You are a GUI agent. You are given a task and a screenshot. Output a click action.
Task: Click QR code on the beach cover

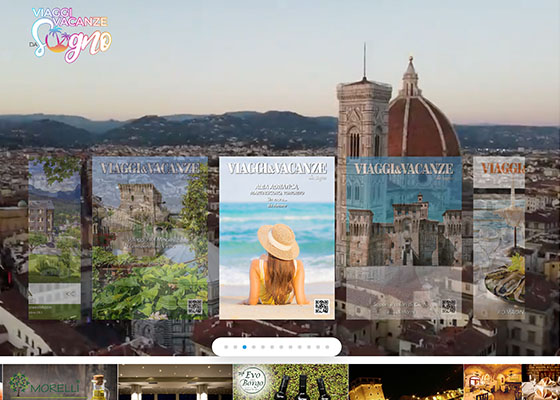[x=321, y=306]
